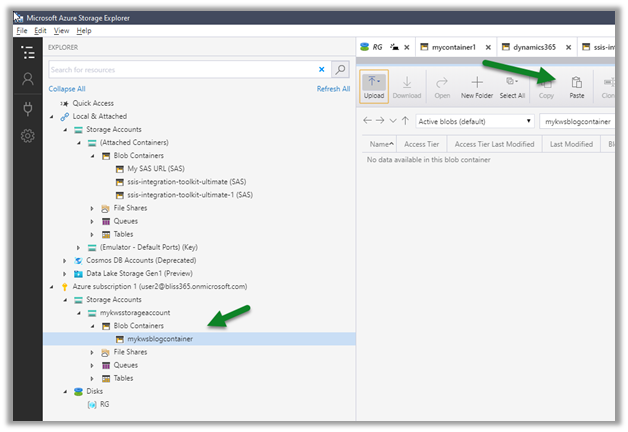Click the Collapse All link
628x432 pixels.
[x=66, y=89]
